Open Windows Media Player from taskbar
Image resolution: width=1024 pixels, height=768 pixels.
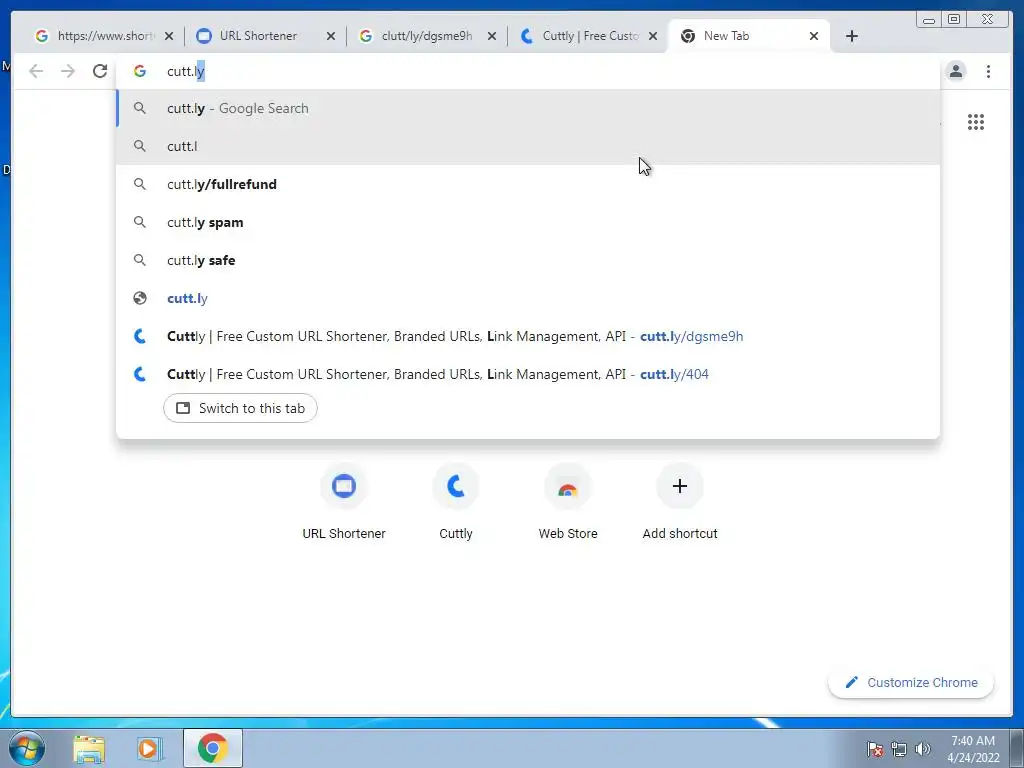tap(149, 749)
